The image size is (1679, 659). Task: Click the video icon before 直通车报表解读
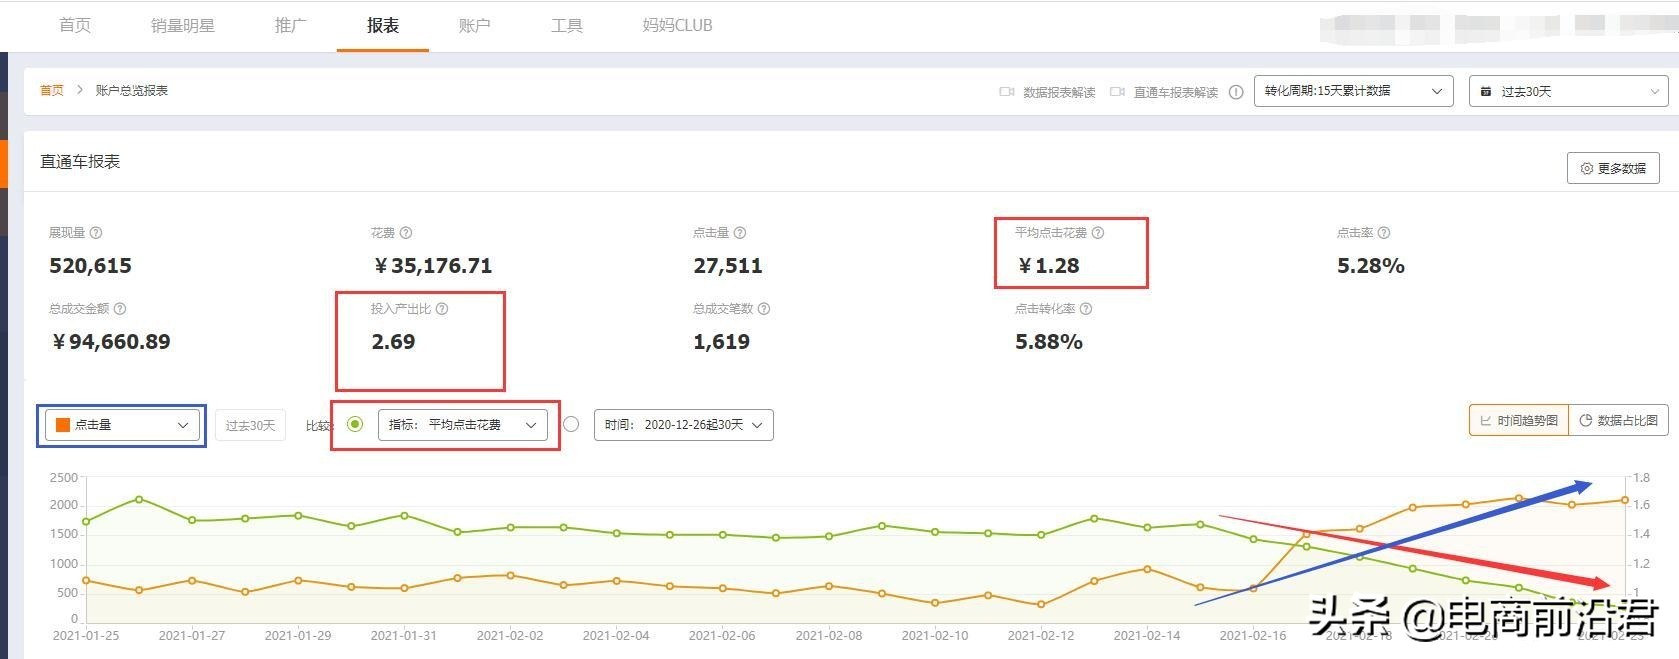tap(1117, 92)
